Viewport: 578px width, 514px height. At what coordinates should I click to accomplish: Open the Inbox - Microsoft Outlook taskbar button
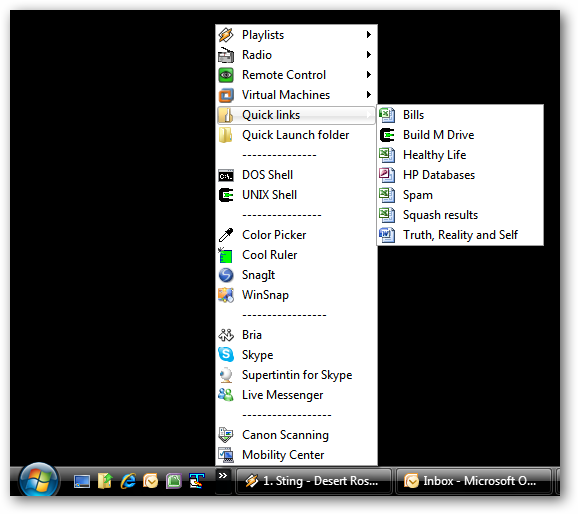point(474,481)
